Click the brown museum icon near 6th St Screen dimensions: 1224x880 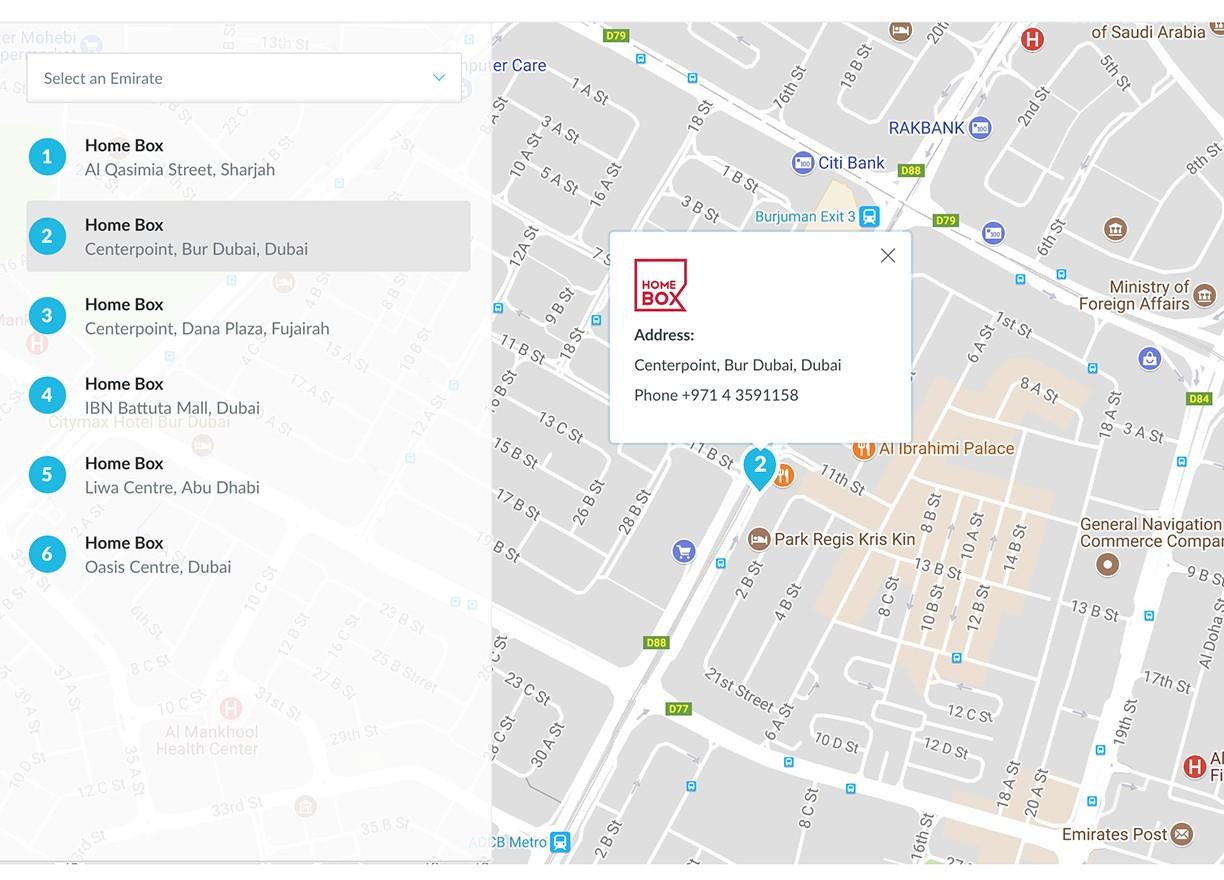point(1115,230)
